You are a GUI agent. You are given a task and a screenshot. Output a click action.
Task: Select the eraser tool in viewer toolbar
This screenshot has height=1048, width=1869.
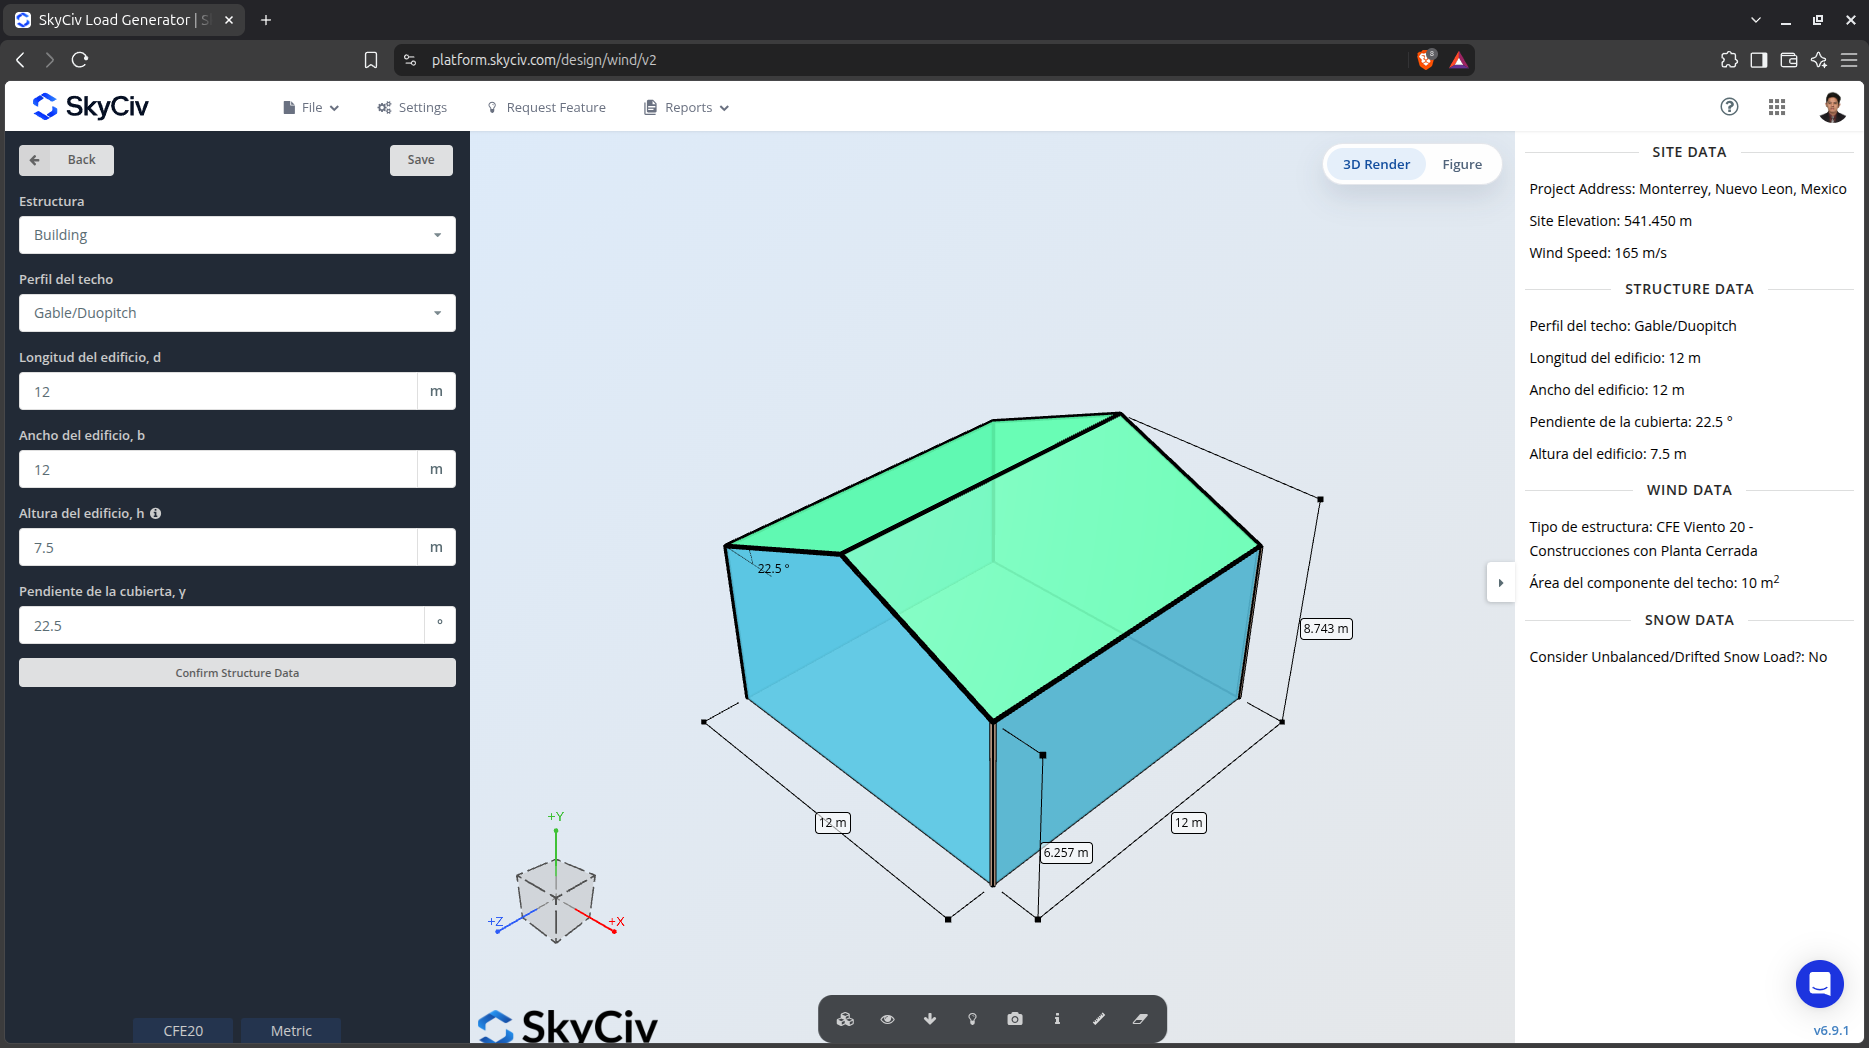pyautogui.click(x=1140, y=1019)
